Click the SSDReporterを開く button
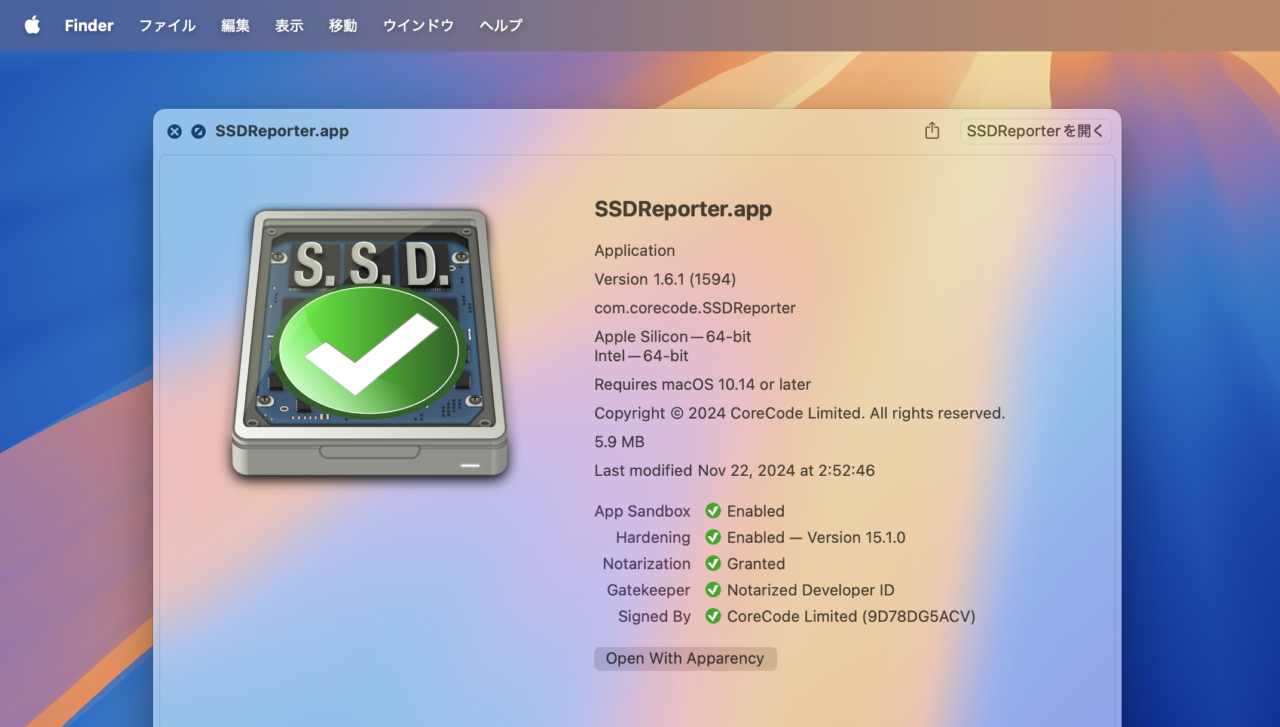Image resolution: width=1280 pixels, height=727 pixels. (1035, 131)
